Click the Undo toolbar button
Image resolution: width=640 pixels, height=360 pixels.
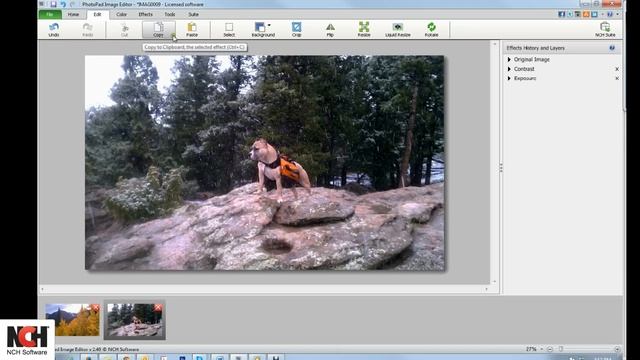click(54, 29)
